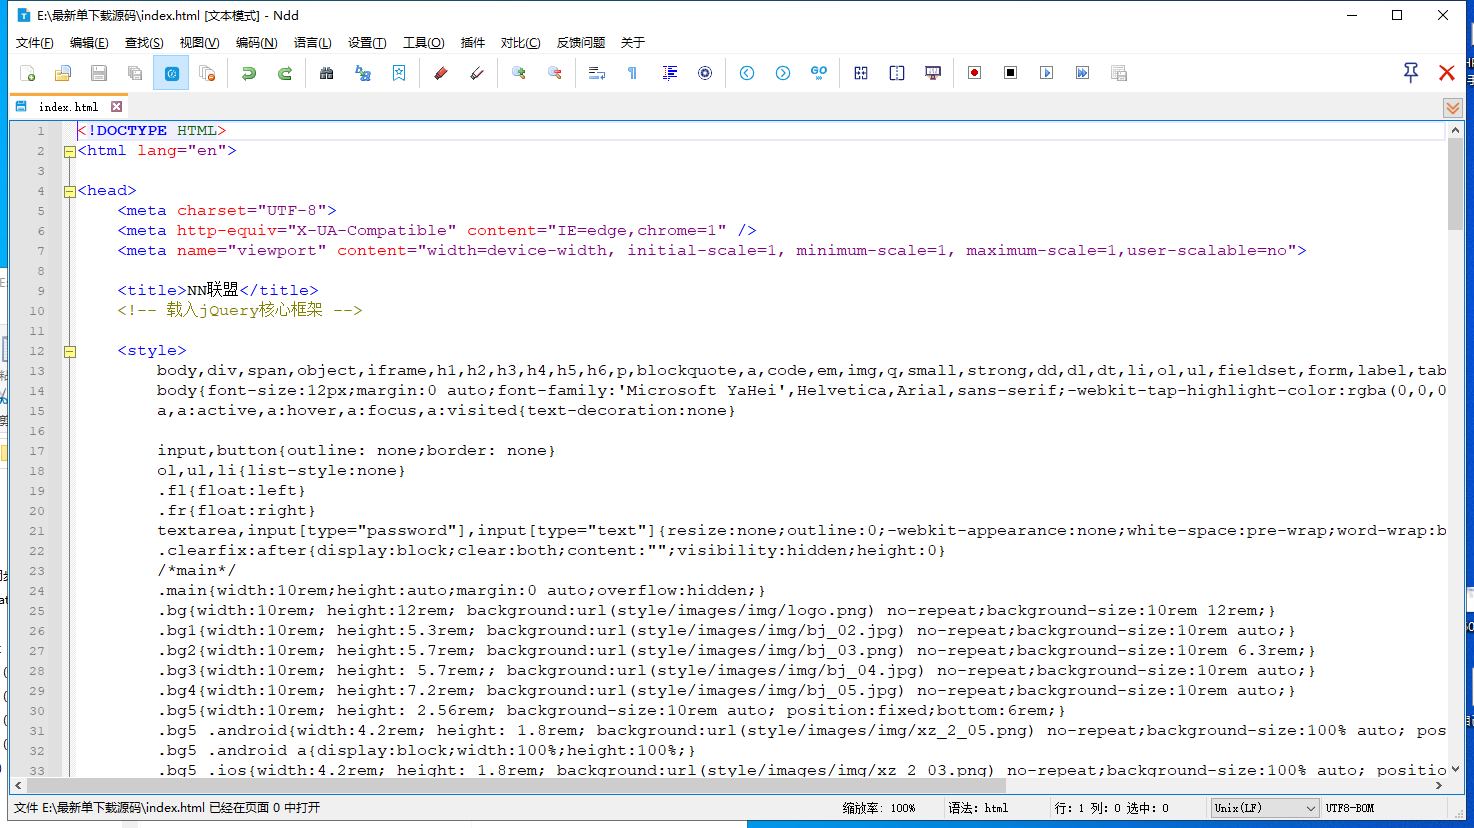Click the close all files icon
Image resolution: width=1474 pixels, height=828 pixels.
click(207, 73)
